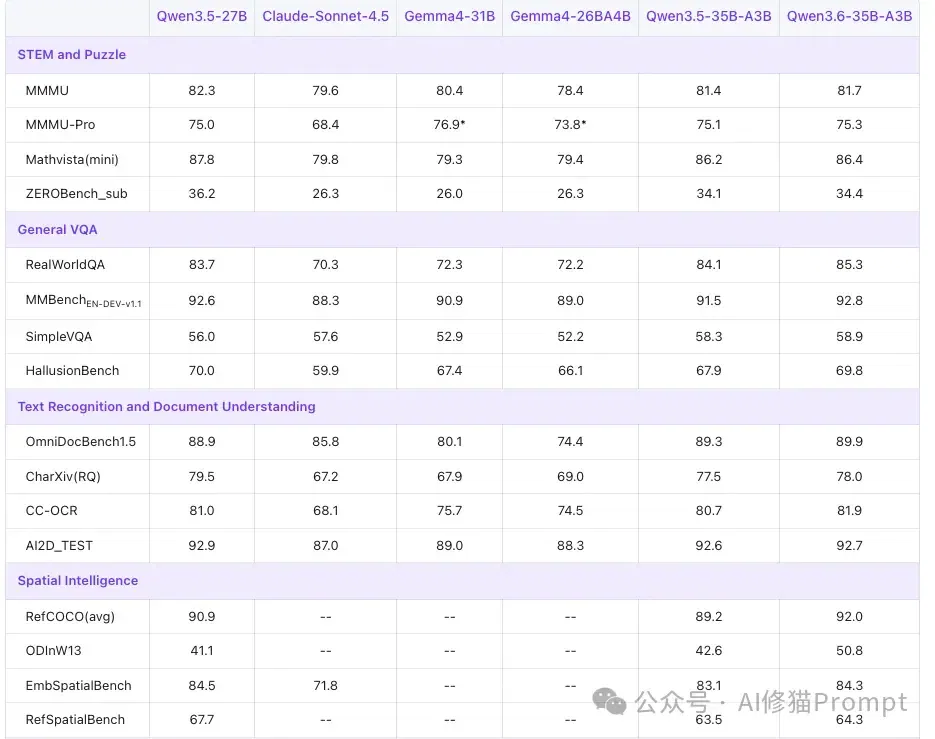
Task: Select RefSpatialBench value 67.7
Action: (x=202, y=720)
